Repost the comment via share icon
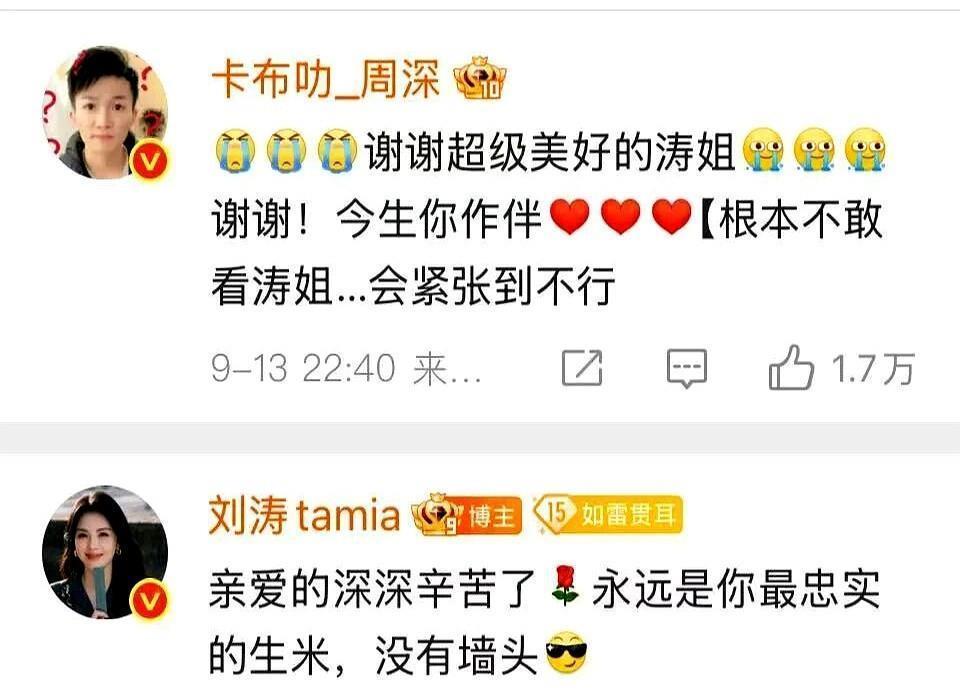Image resolution: width=960 pixels, height=691 pixels. click(x=582, y=368)
